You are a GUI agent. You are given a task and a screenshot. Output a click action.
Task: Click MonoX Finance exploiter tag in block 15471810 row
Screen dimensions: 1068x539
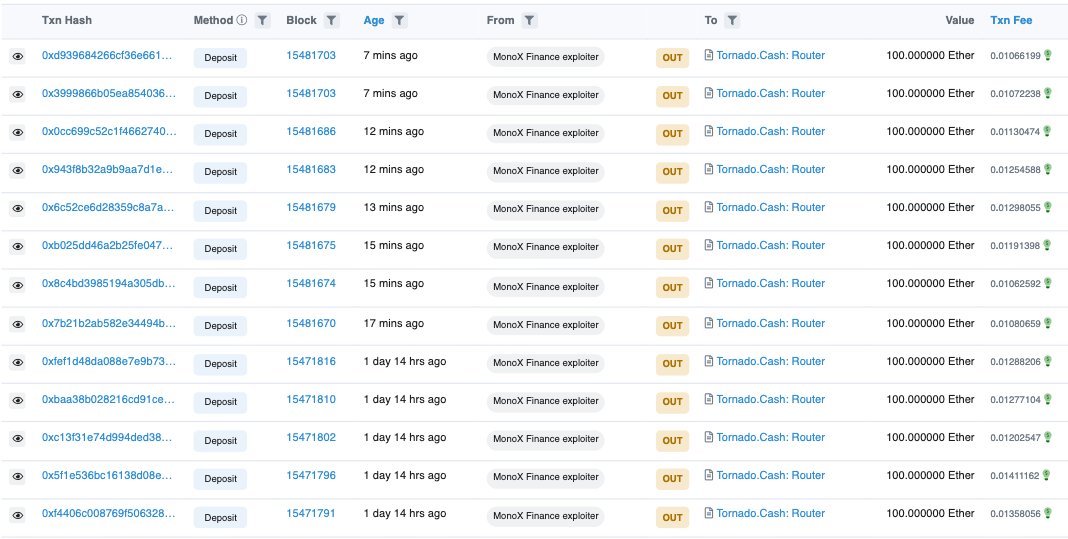tap(546, 401)
